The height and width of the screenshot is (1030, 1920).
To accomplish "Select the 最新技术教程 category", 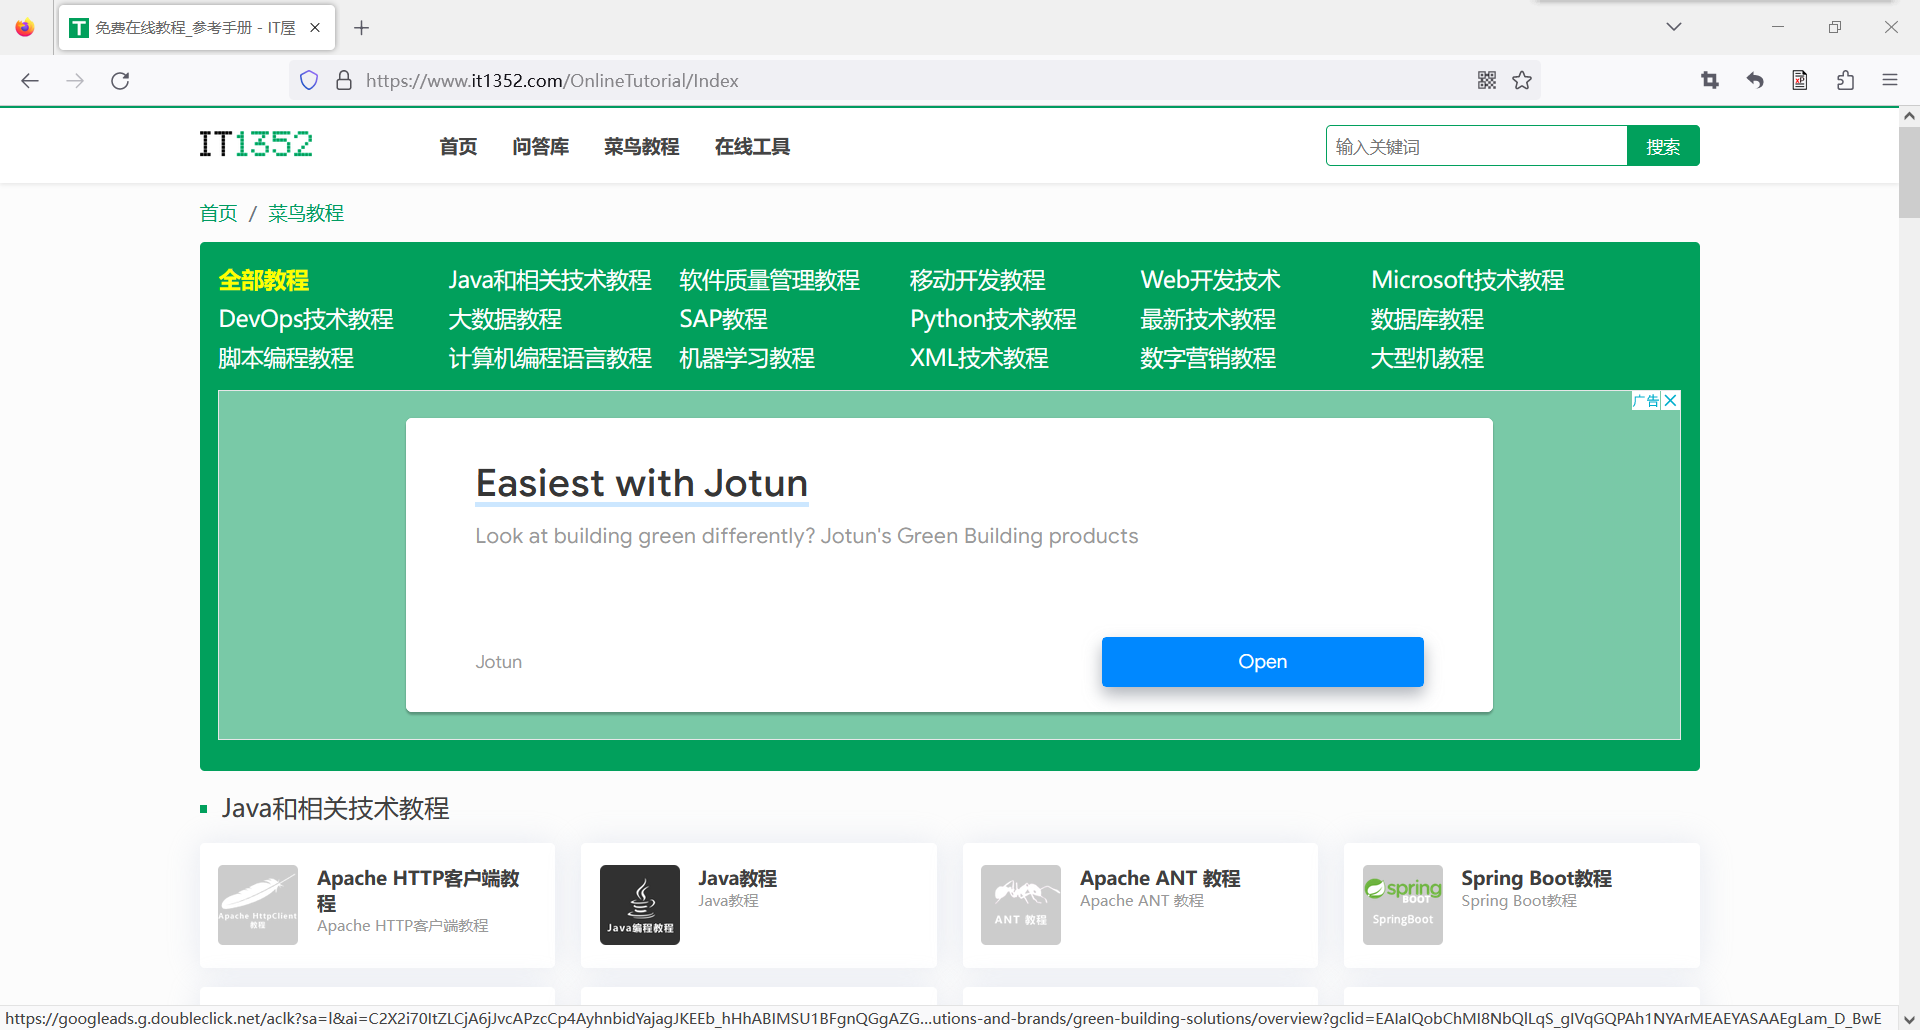I will click(1208, 319).
